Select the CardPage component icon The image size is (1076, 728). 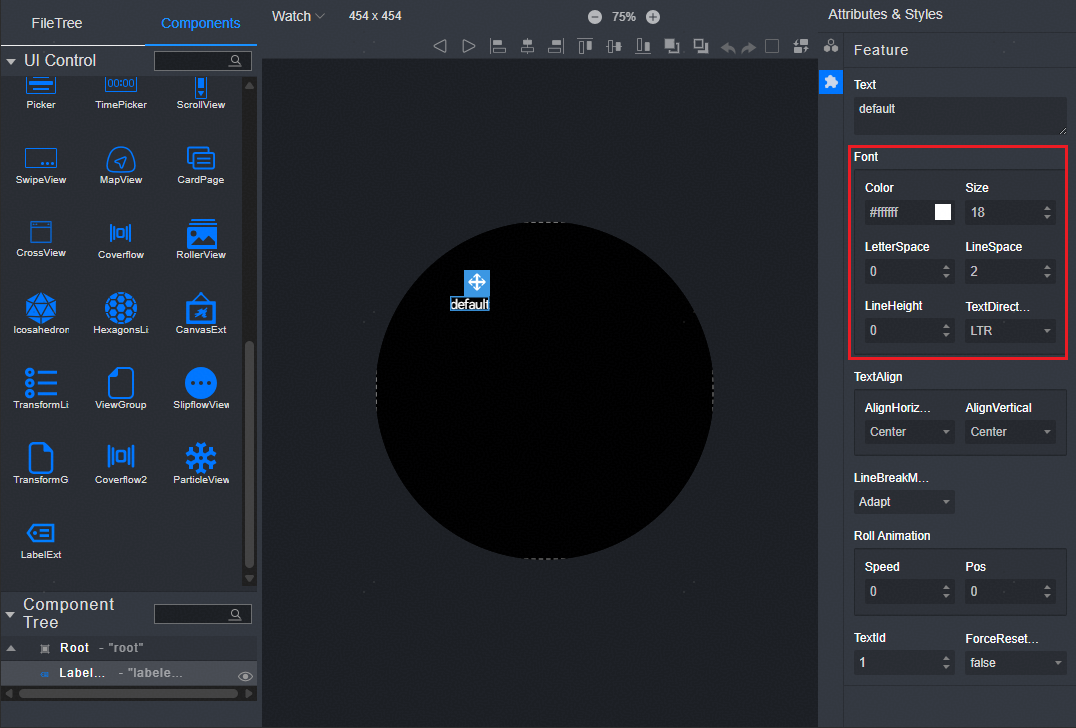(201, 159)
